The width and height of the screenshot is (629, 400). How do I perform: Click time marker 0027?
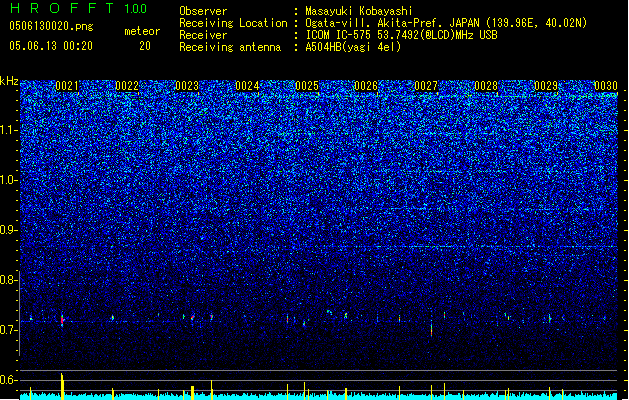click(x=426, y=86)
